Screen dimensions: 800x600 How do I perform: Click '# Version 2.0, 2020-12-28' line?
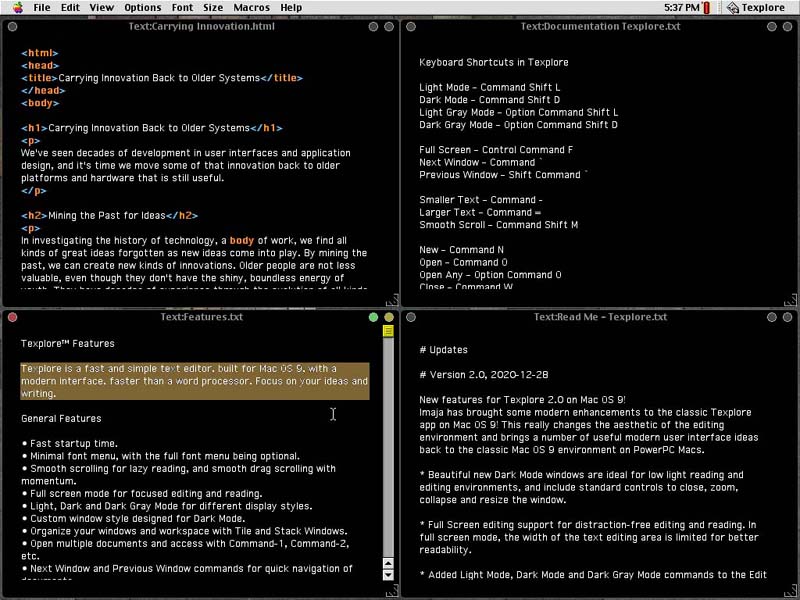(x=484, y=375)
